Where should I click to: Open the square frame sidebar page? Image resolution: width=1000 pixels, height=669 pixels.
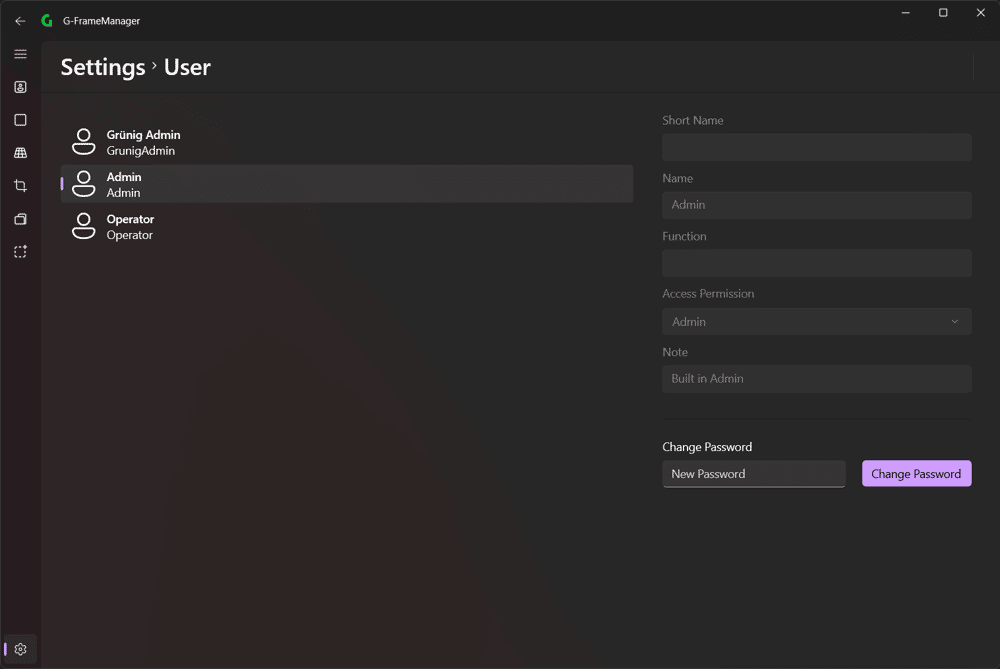click(20, 120)
